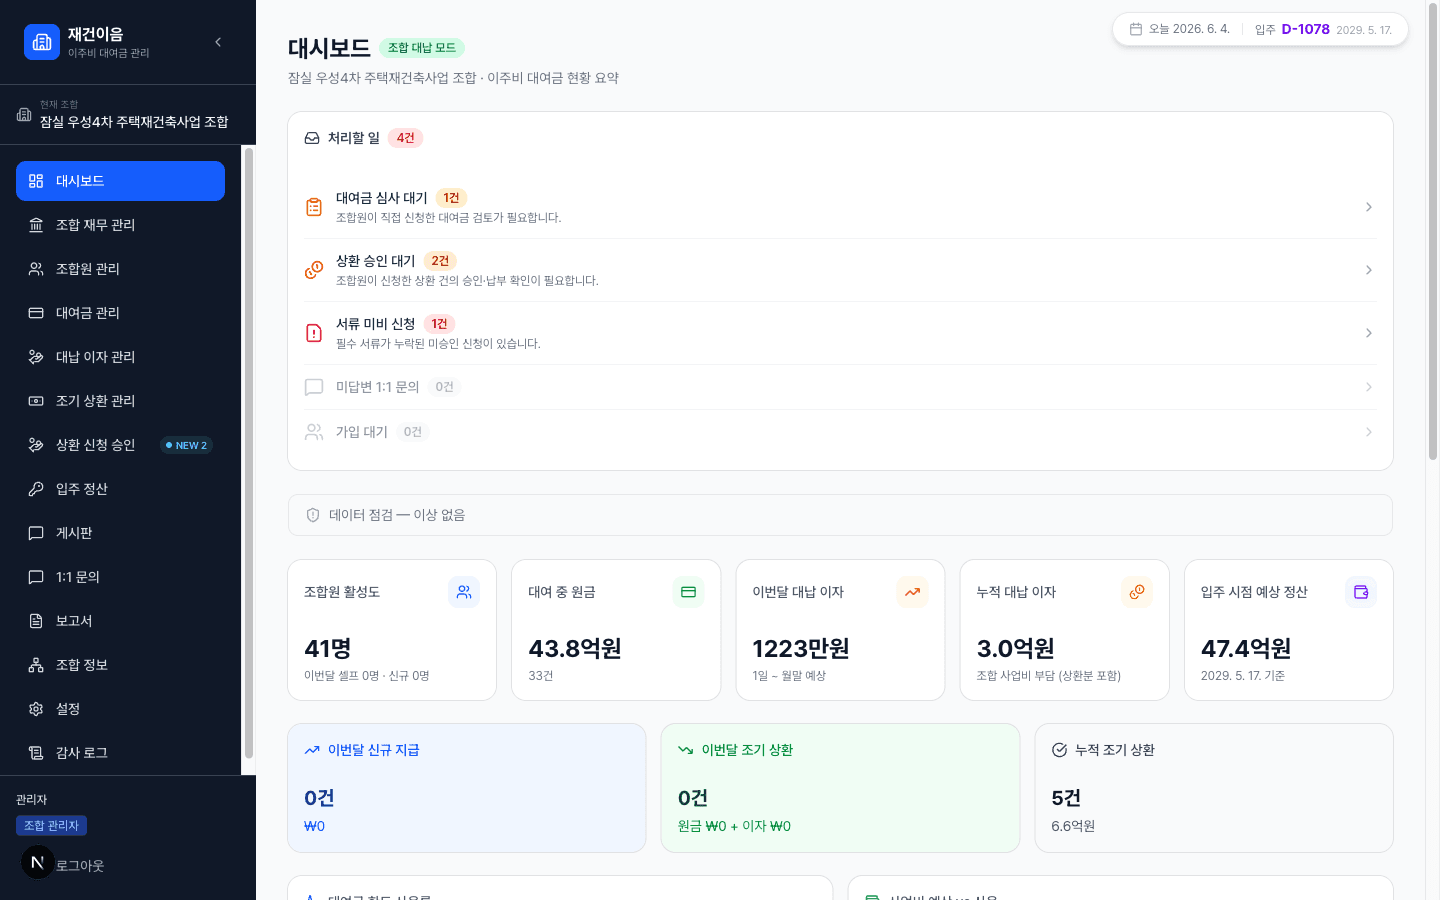Click the 4건 badge beside 처리할 일
The image size is (1440, 900).
[405, 138]
